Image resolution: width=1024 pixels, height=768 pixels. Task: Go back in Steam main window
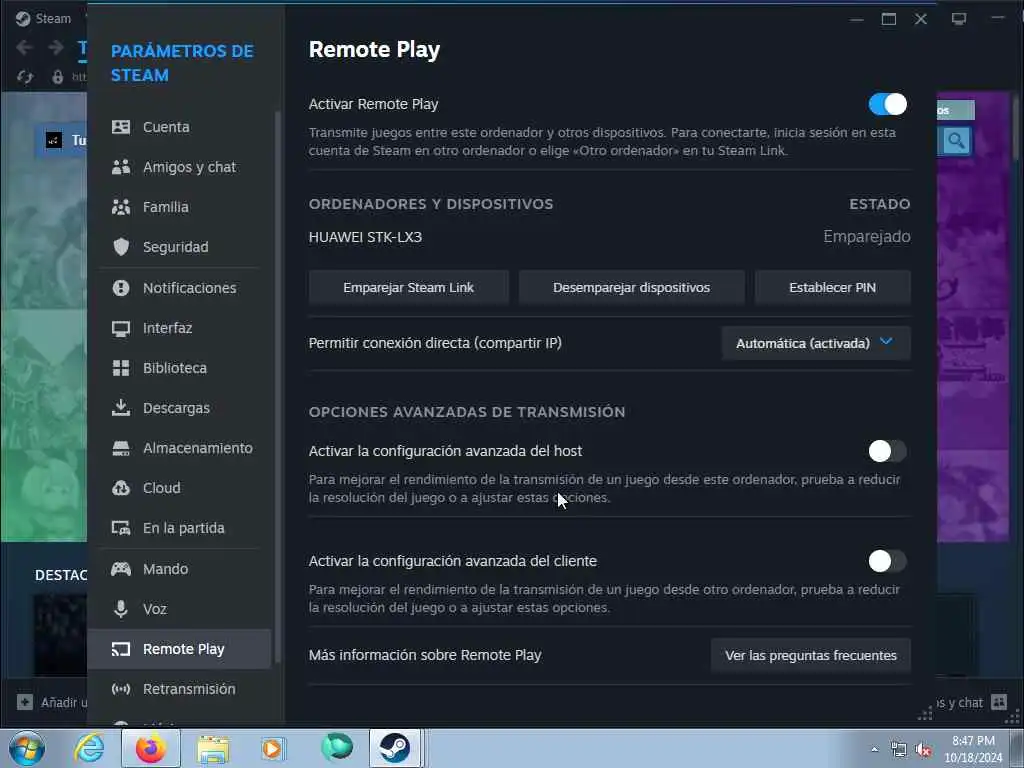click(25, 47)
